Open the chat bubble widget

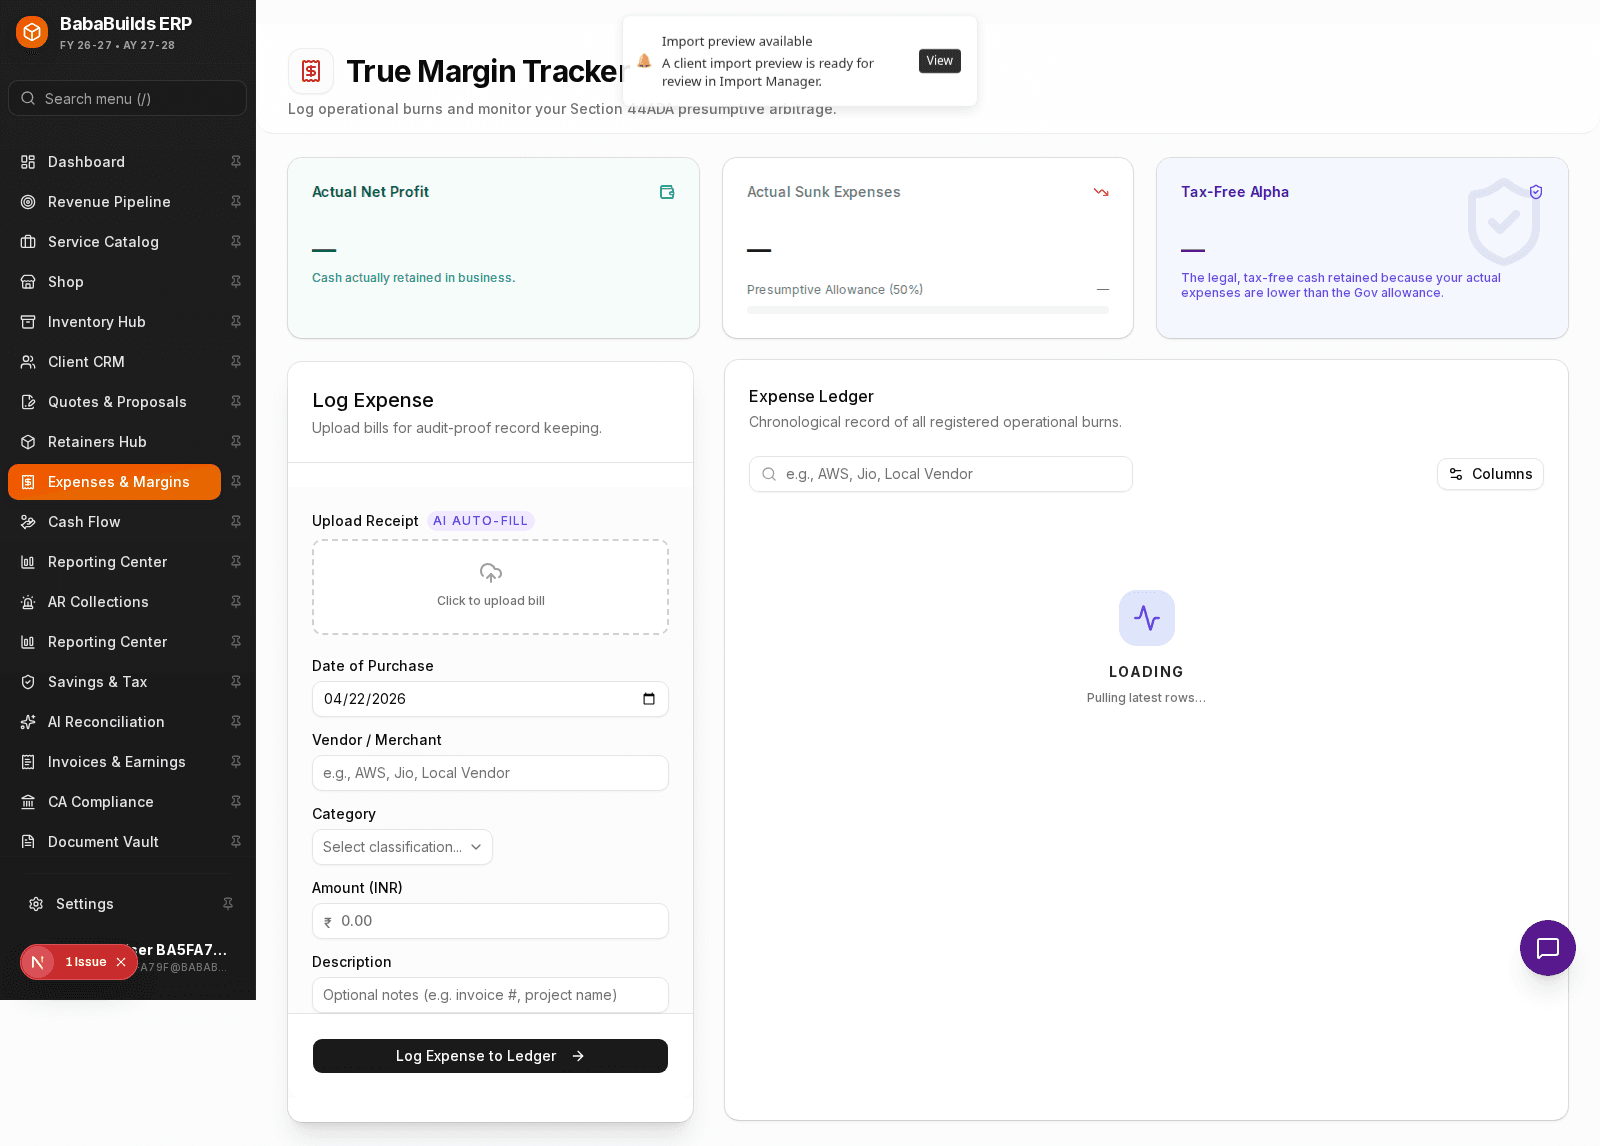pos(1548,948)
